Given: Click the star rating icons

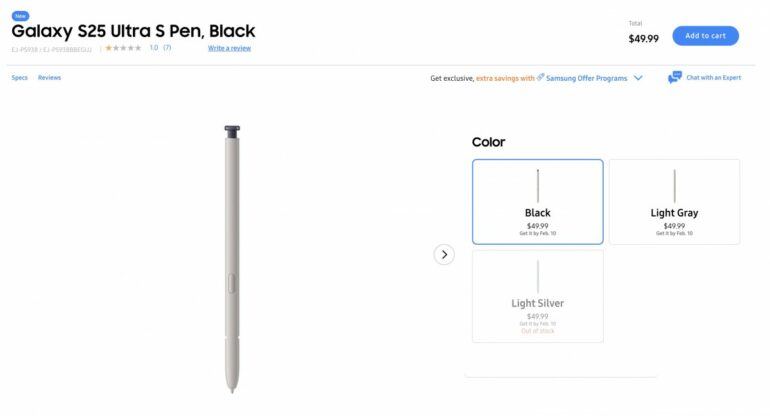Looking at the screenshot, I should pyautogui.click(x=124, y=47).
